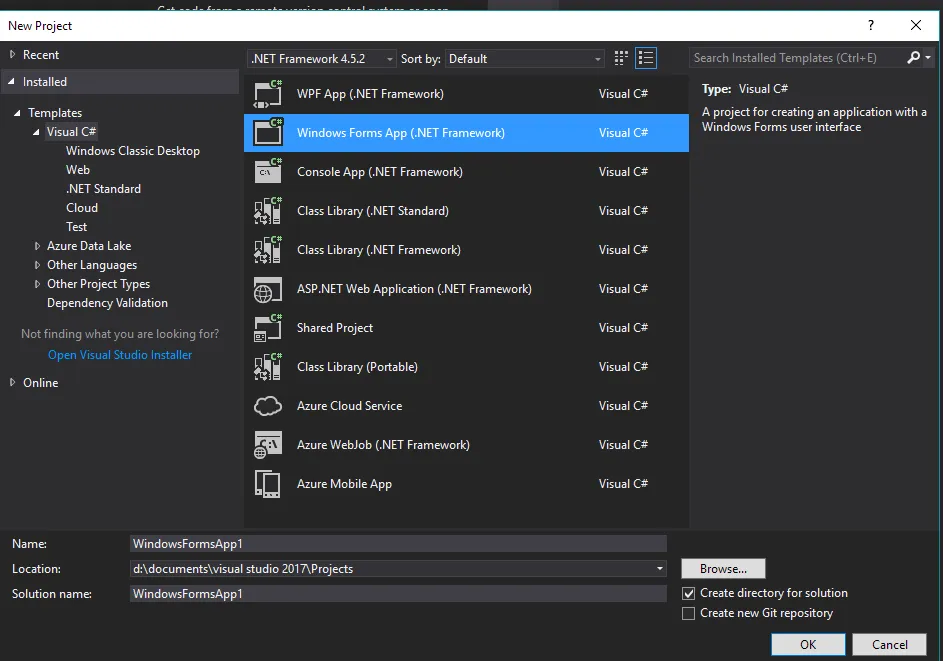Expand the Online section
Viewport: 943px width, 661px height.
(x=12, y=383)
